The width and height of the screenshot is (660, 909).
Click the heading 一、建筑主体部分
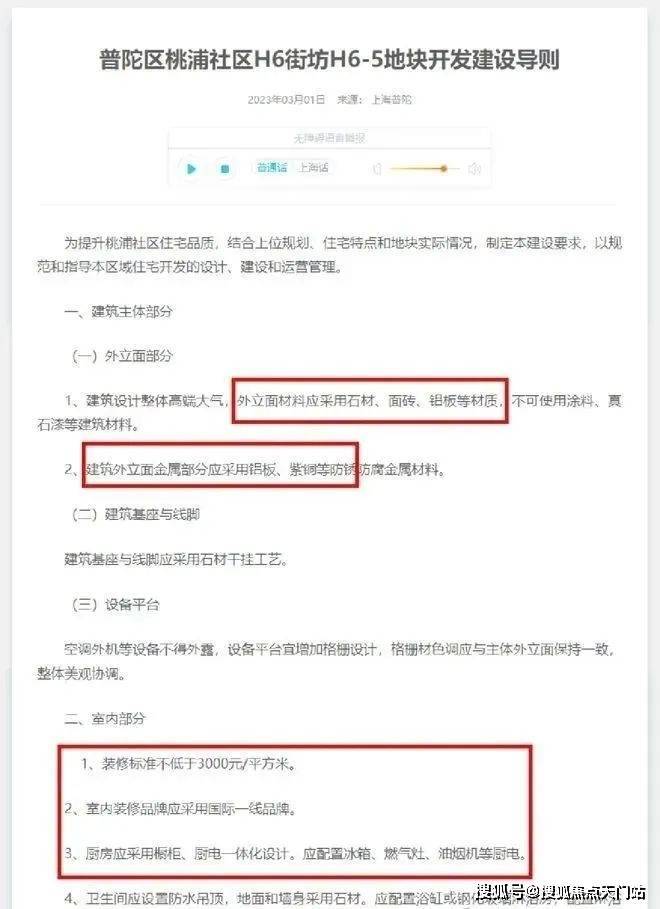118,311
